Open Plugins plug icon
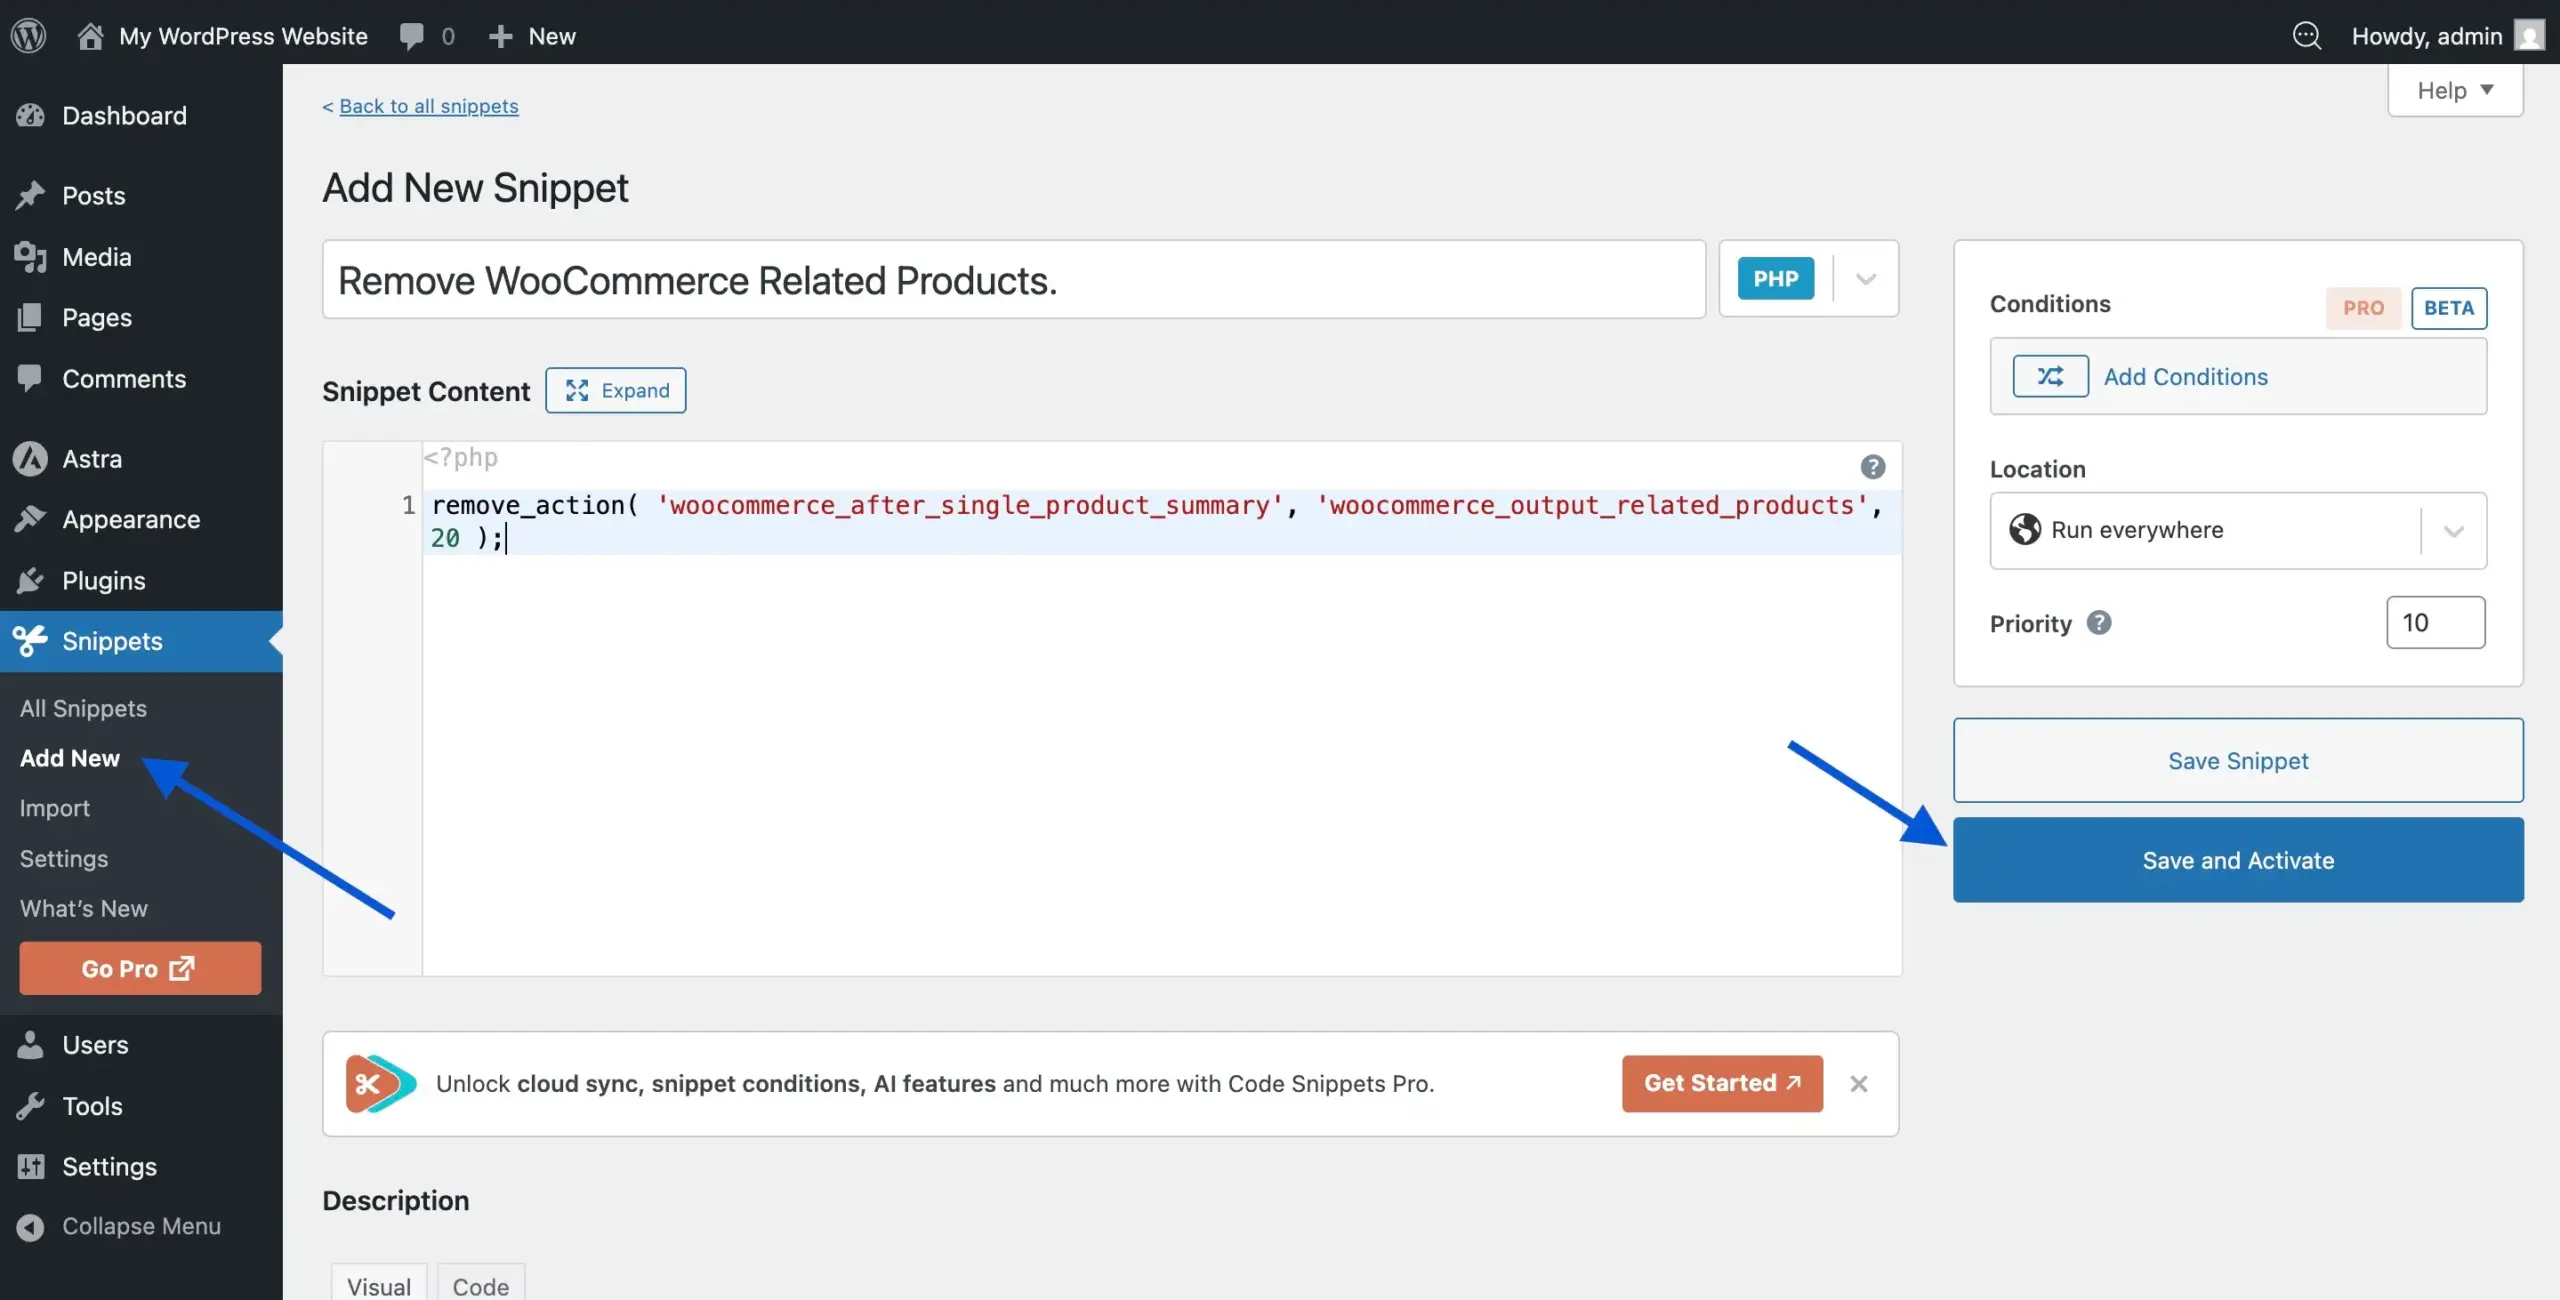Image resolution: width=2560 pixels, height=1300 pixels. (30, 580)
